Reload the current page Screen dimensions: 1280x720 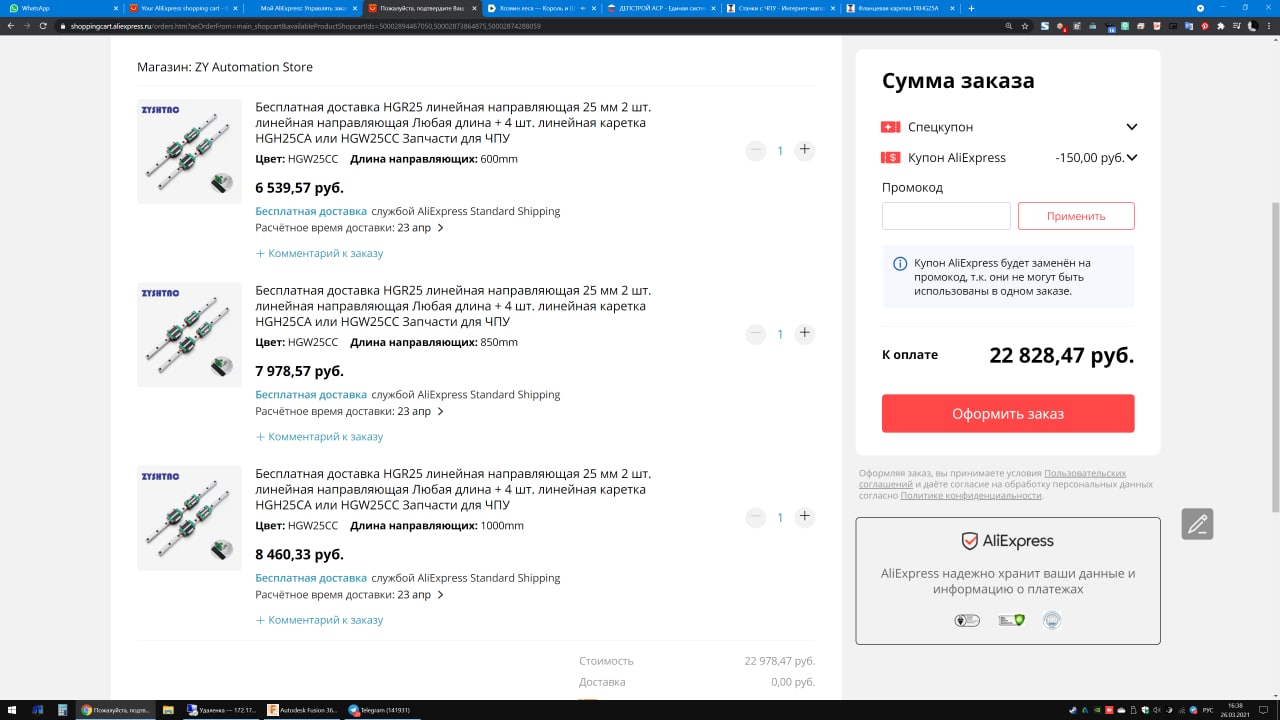coord(43,26)
